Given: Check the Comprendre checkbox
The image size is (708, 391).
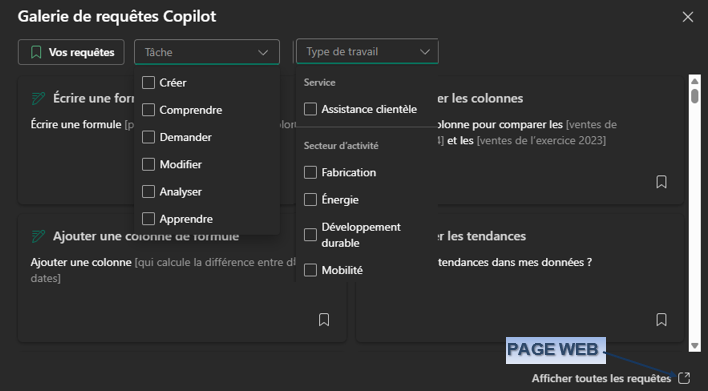Looking at the screenshot, I should point(148,110).
